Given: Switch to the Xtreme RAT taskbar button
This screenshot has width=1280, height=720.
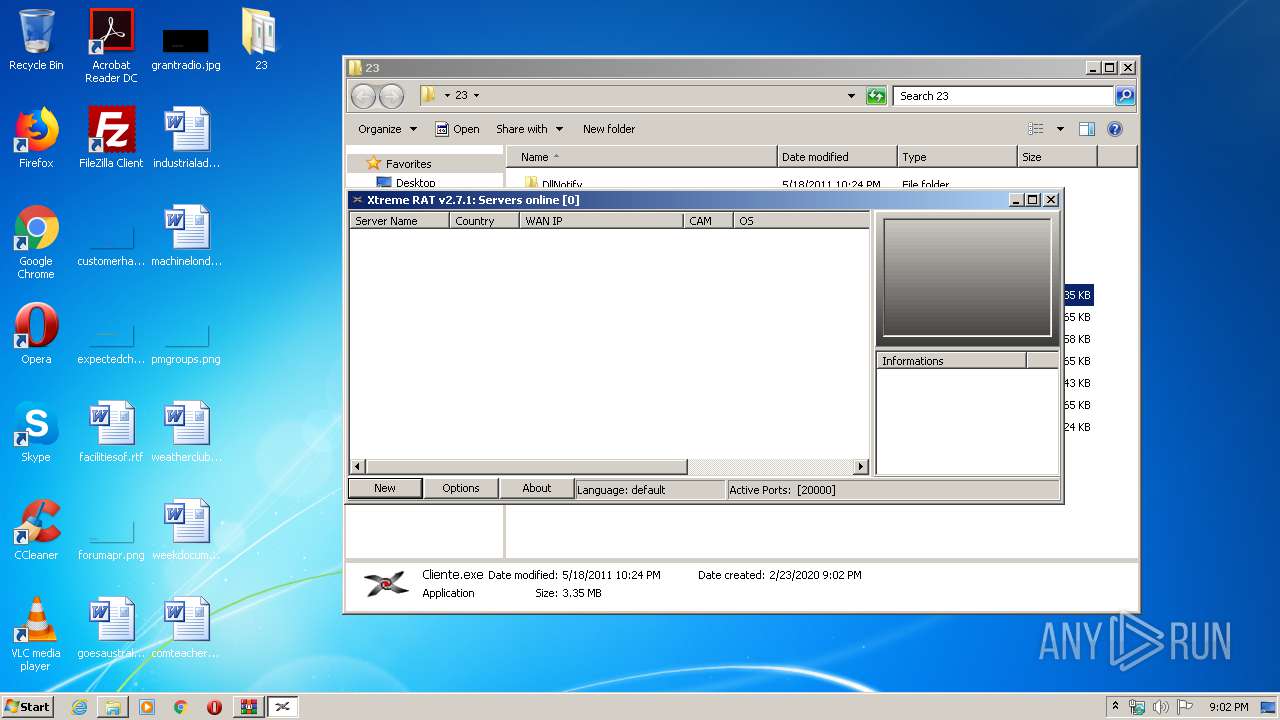Looking at the screenshot, I should (x=282, y=707).
